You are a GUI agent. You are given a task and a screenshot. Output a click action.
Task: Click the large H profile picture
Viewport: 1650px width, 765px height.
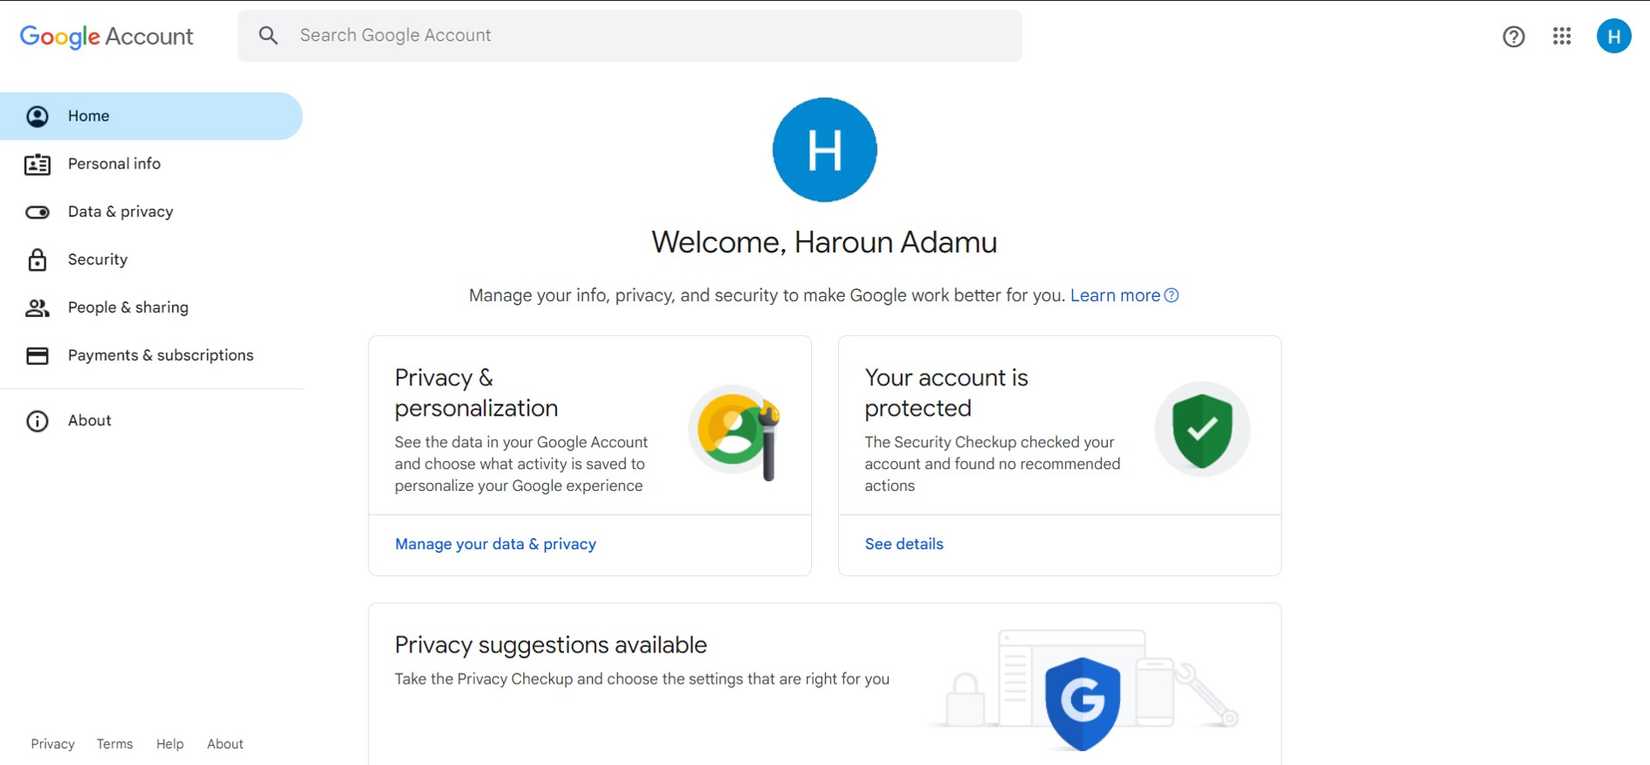(x=824, y=150)
